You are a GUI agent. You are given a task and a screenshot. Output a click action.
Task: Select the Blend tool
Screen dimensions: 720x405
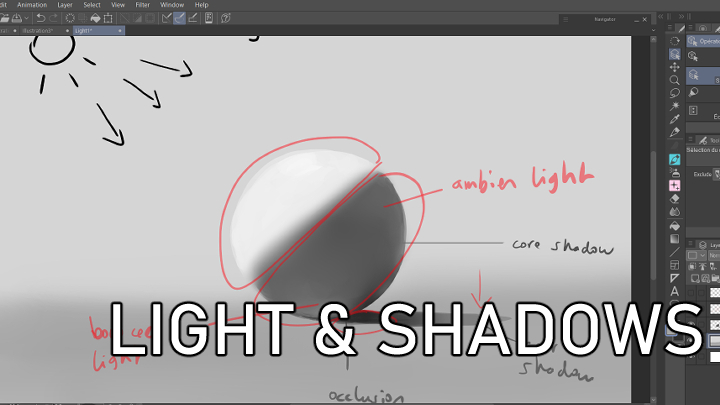coord(675,212)
